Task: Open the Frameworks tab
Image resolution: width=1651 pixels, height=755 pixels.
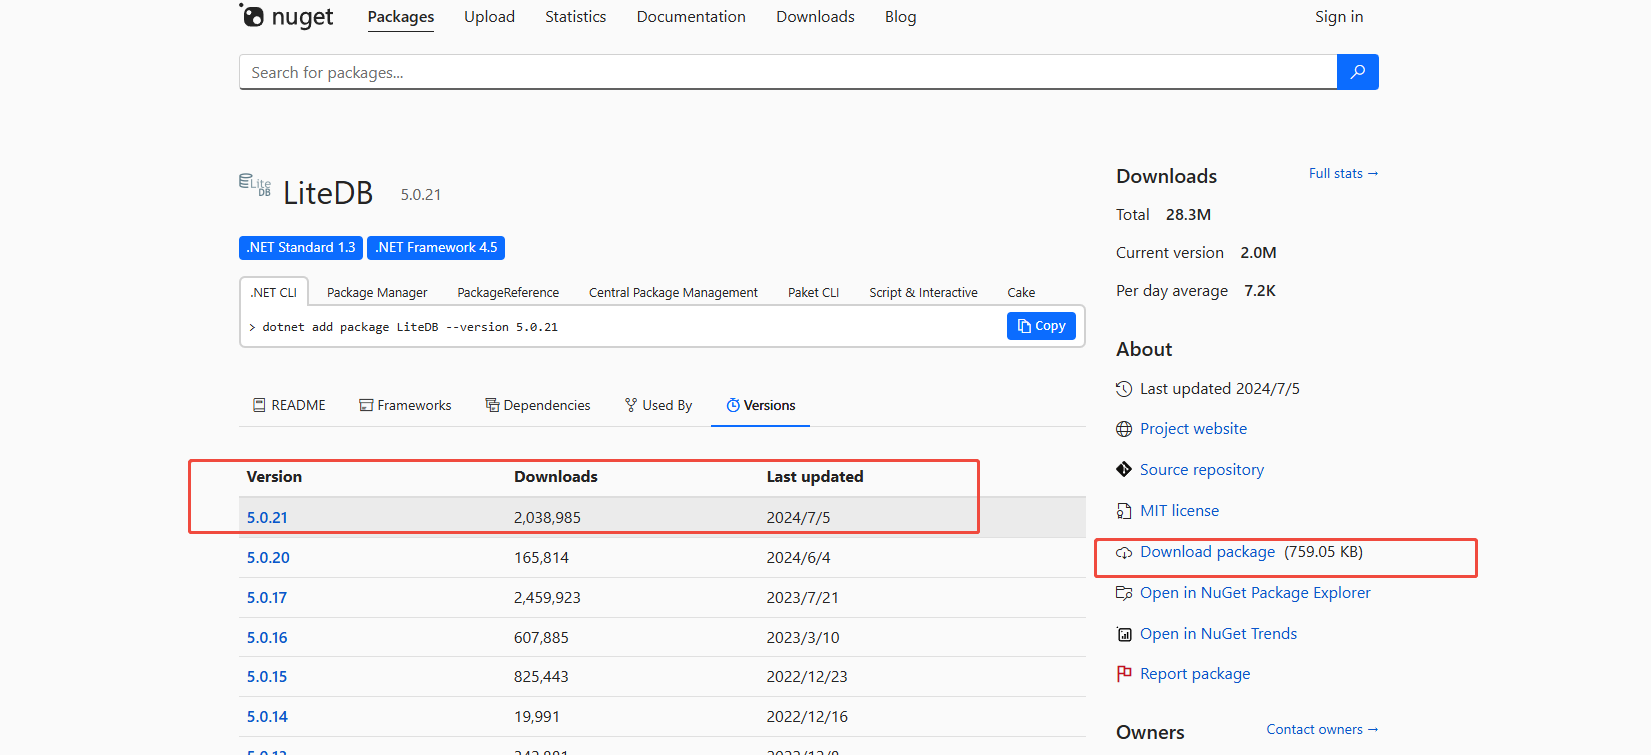Action: (405, 405)
